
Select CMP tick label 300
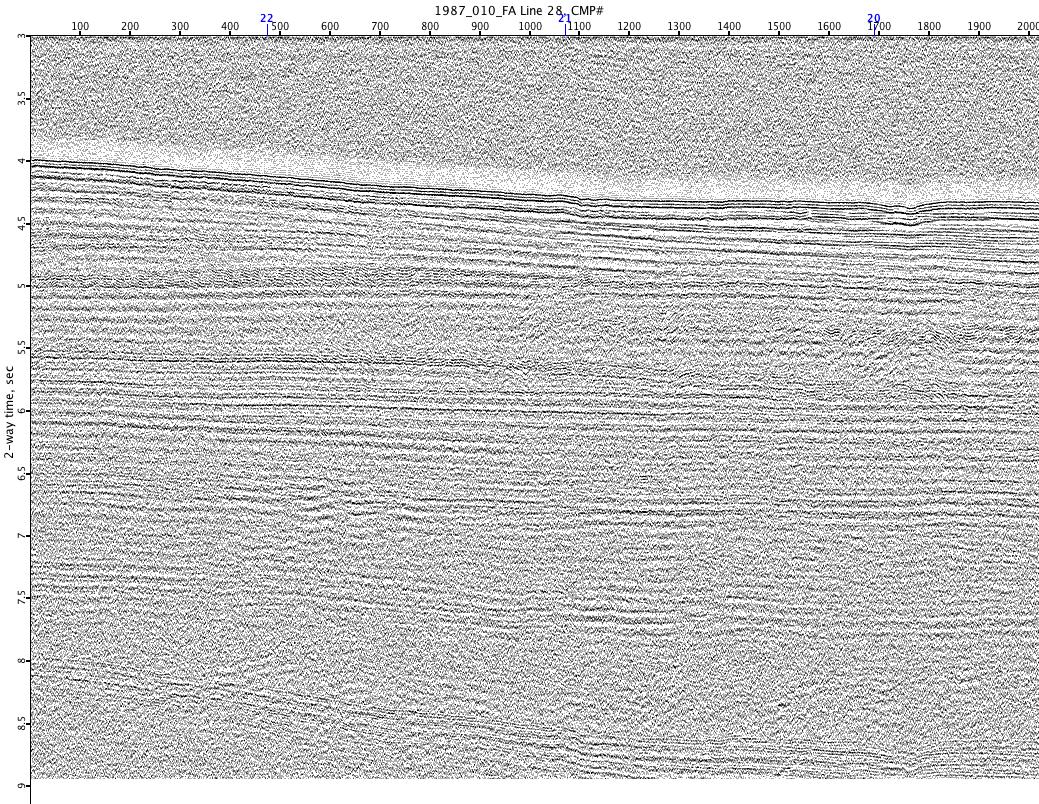coord(180,27)
